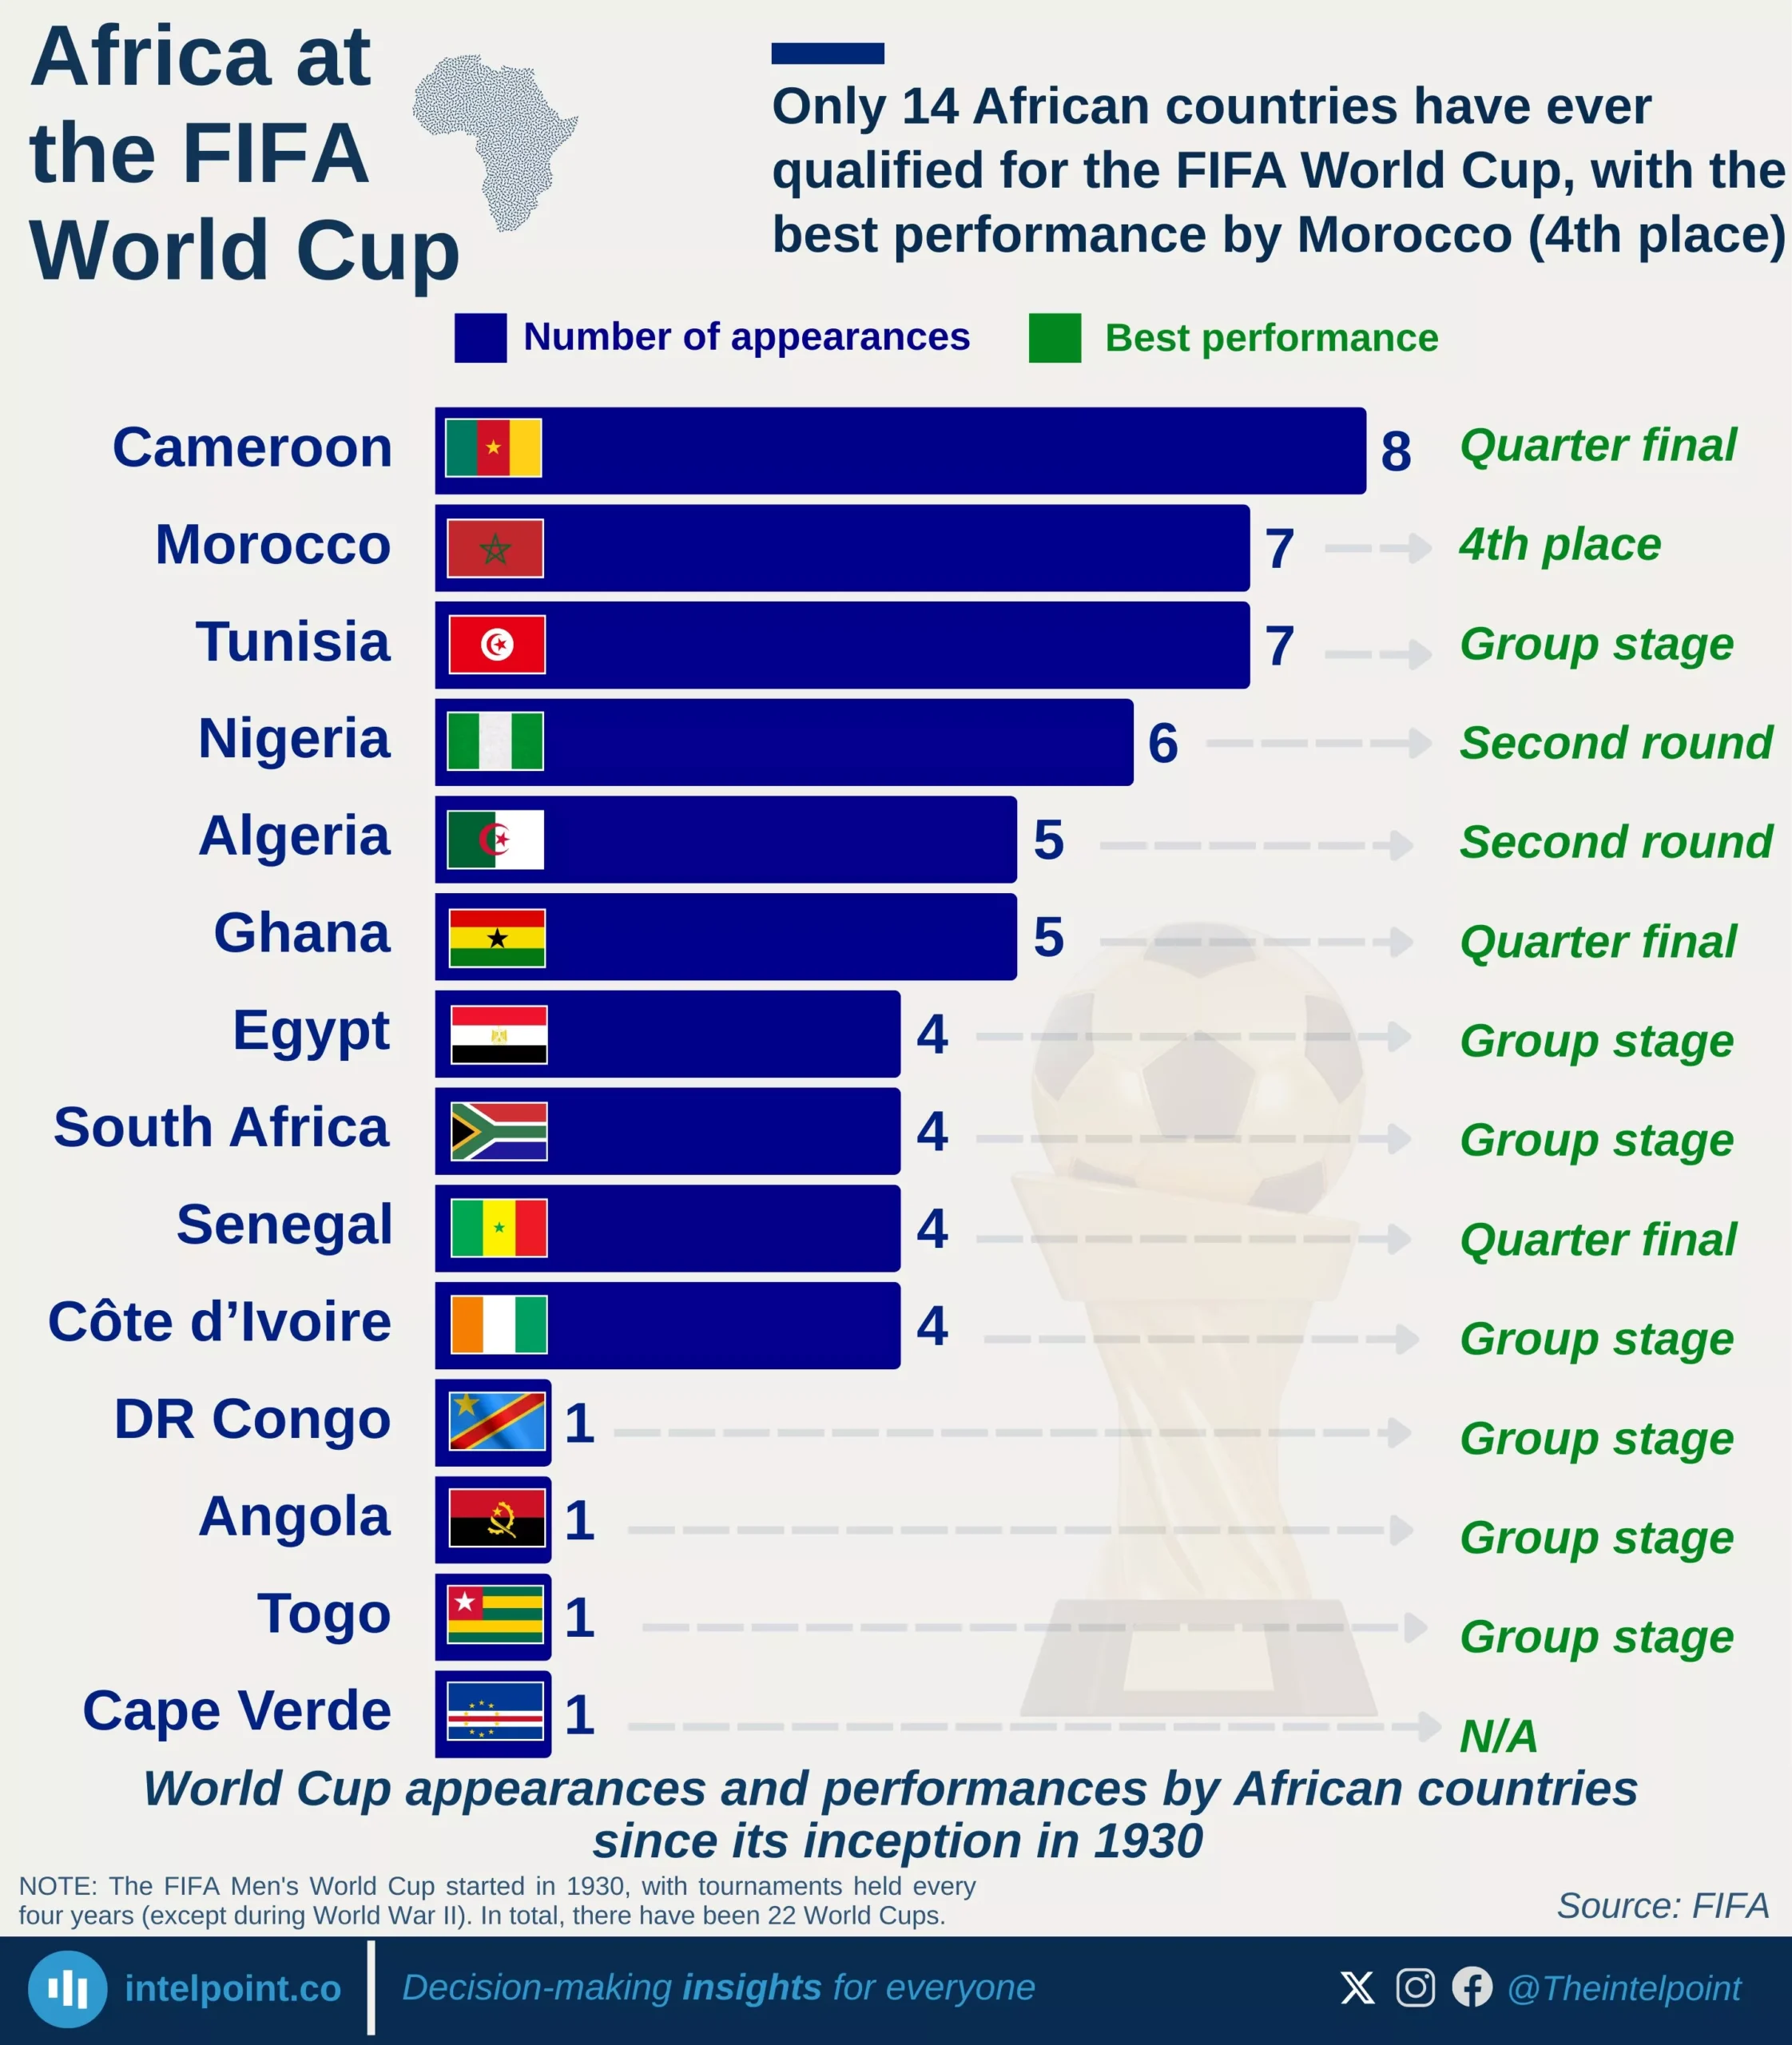Select the Ghana flag icon
Screen dimensions: 1792x2045
(x=497, y=938)
